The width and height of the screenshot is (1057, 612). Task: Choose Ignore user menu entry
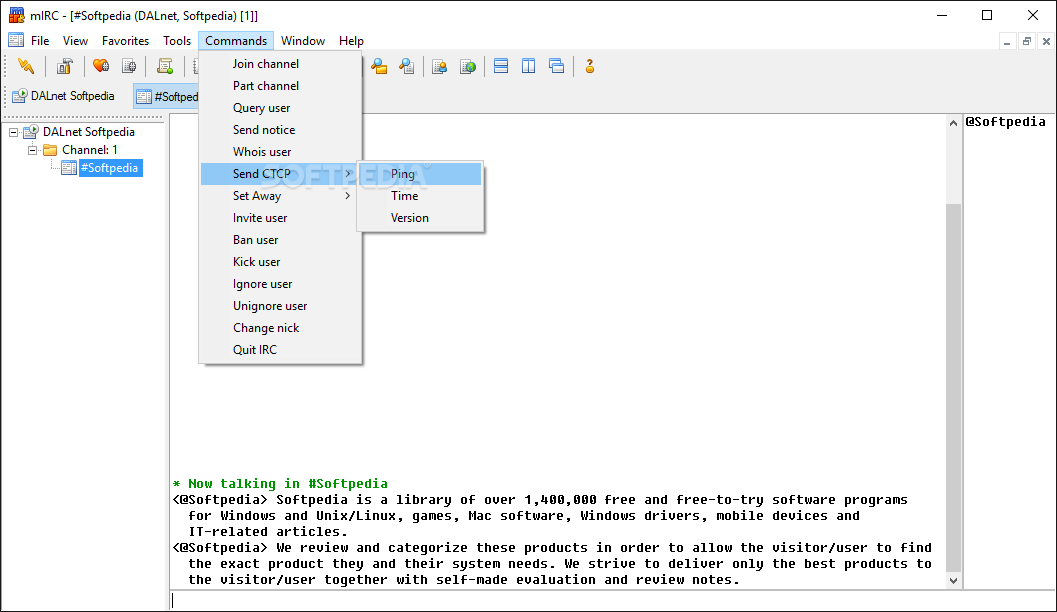tap(280, 284)
